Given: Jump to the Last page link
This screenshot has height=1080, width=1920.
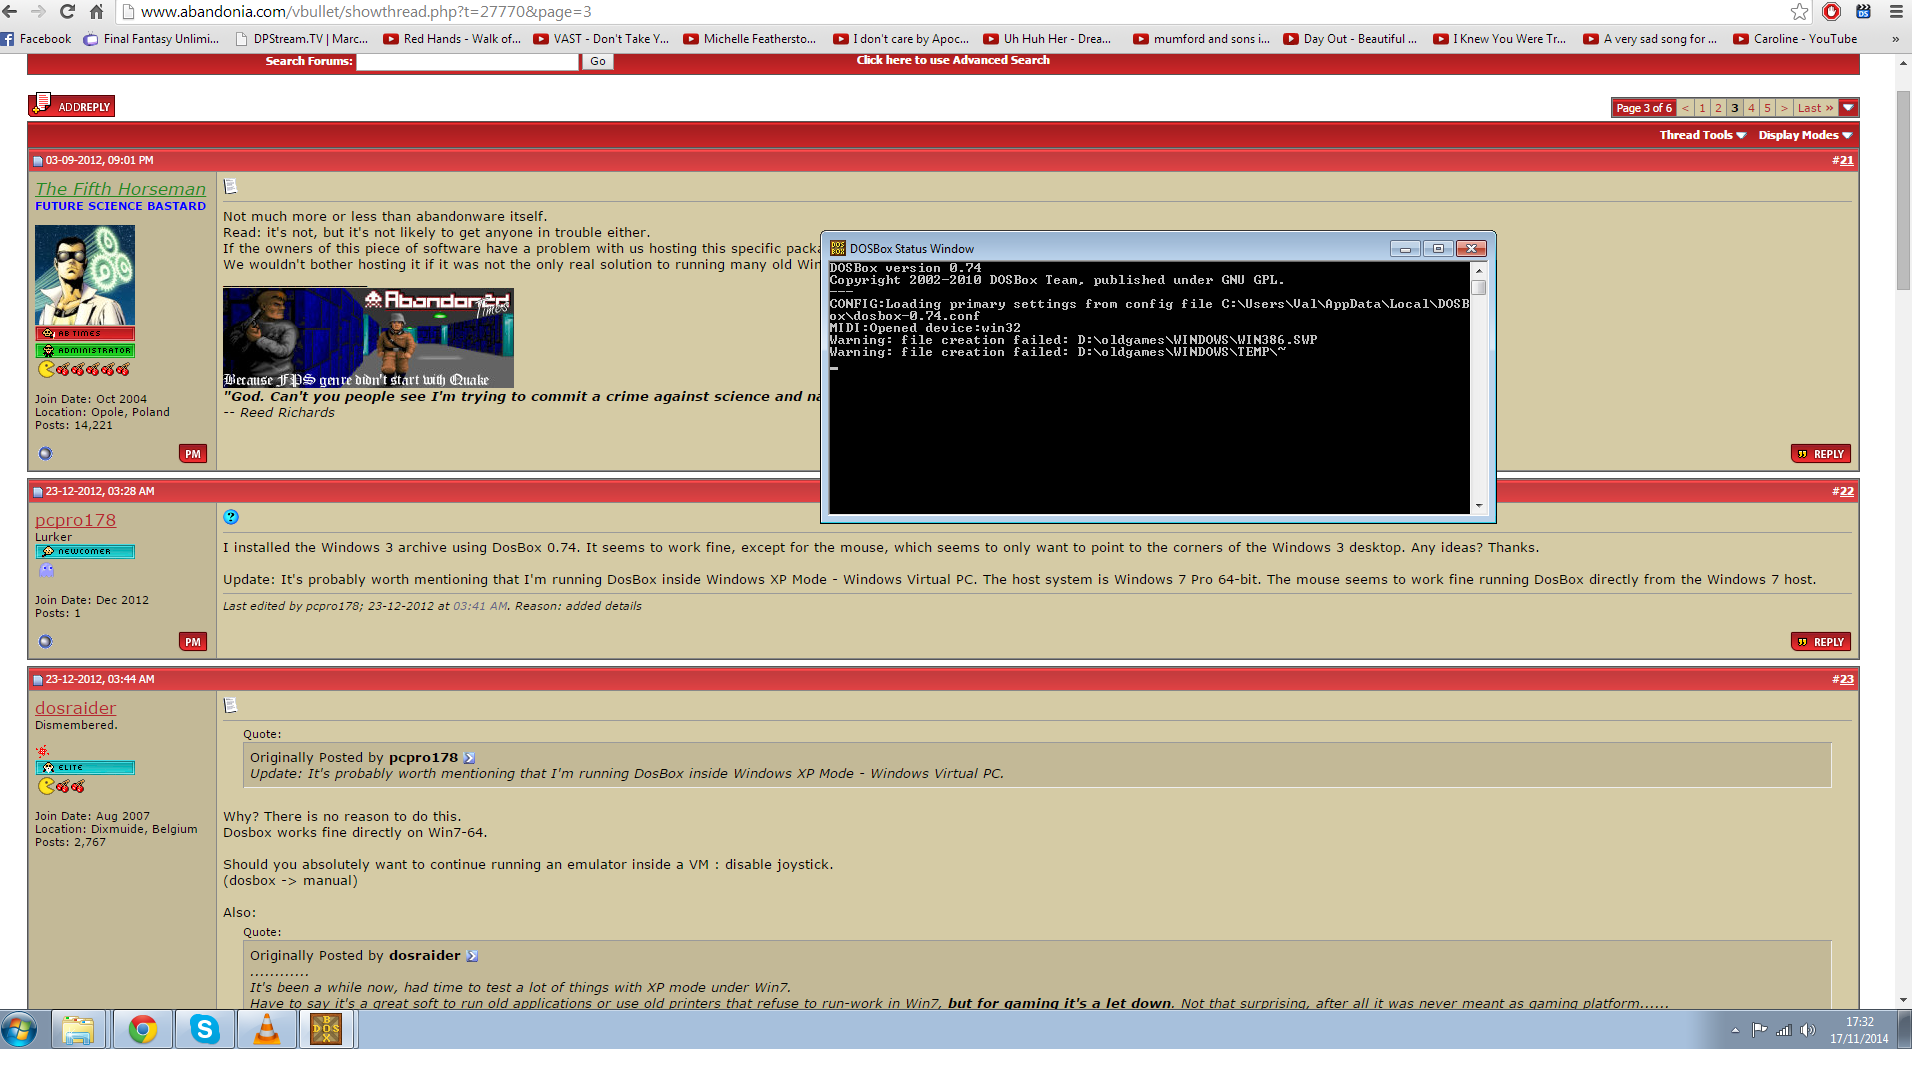Looking at the screenshot, I should pos(1814,108).
